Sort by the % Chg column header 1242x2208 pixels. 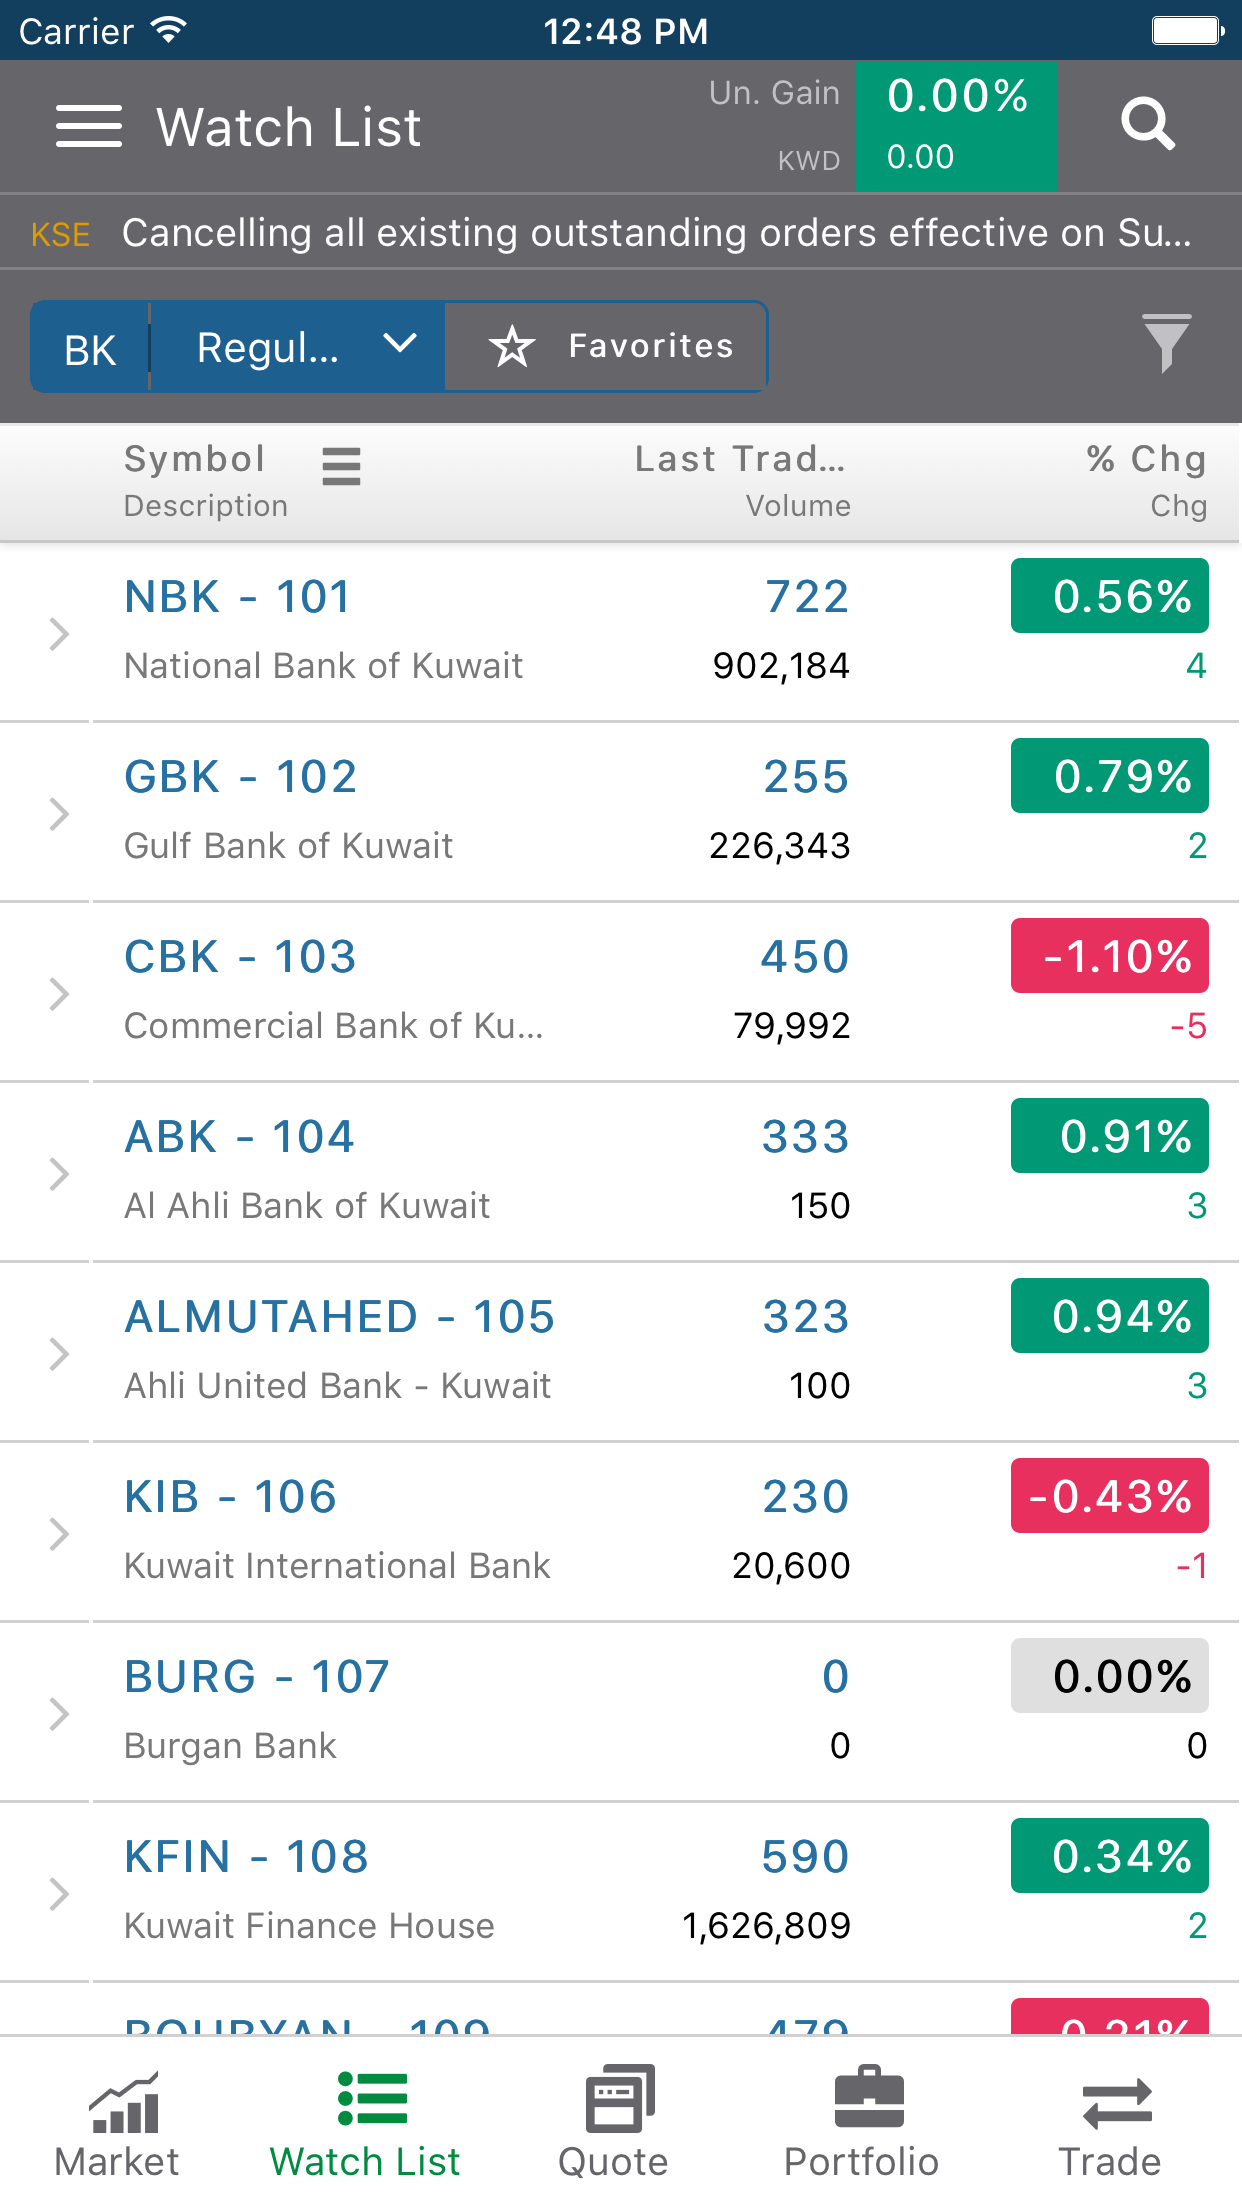pyautogui.click(x=1146, y=460)
